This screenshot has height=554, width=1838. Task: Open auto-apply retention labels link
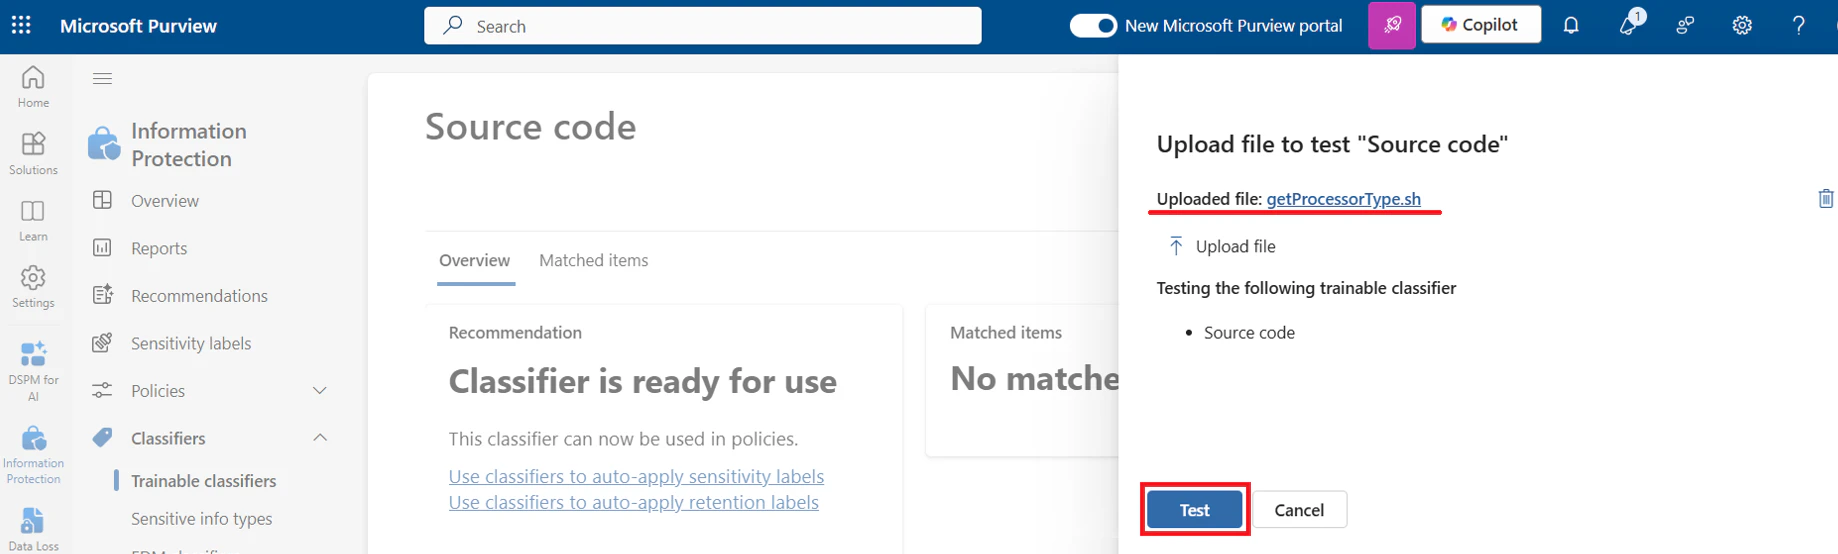click(x=633, y=502)
